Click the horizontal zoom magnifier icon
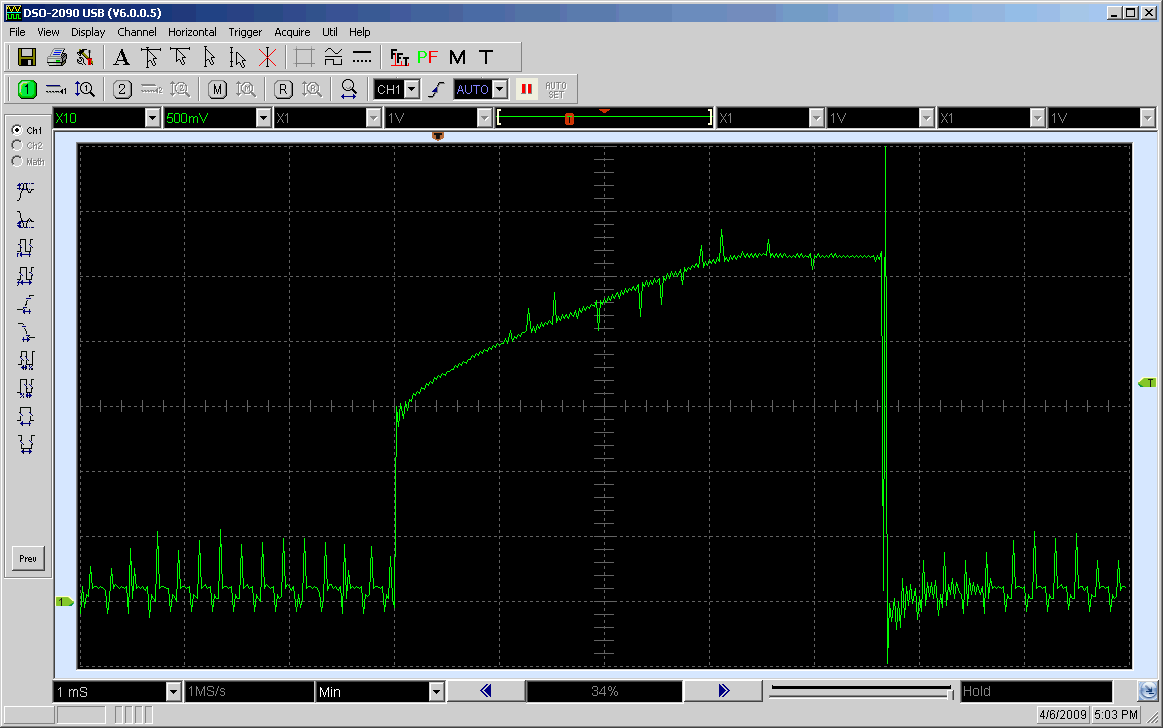This screenshot has width=1163, height=728. (348, 89)
